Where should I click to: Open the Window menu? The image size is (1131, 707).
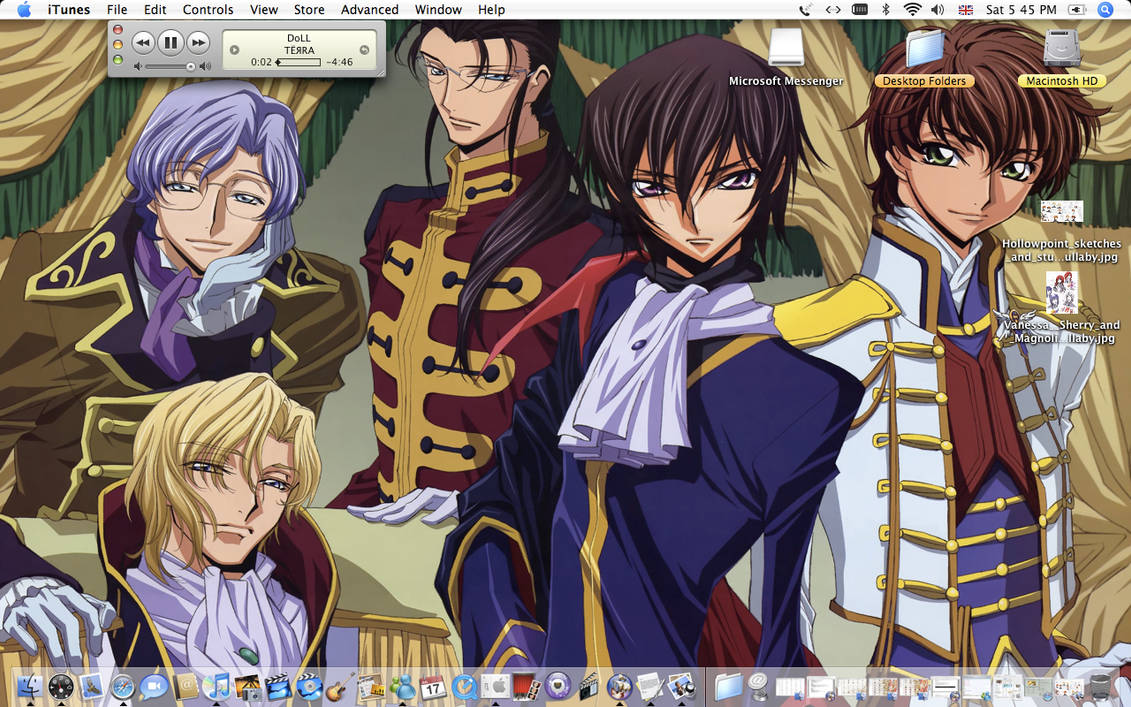pos(438,9)
